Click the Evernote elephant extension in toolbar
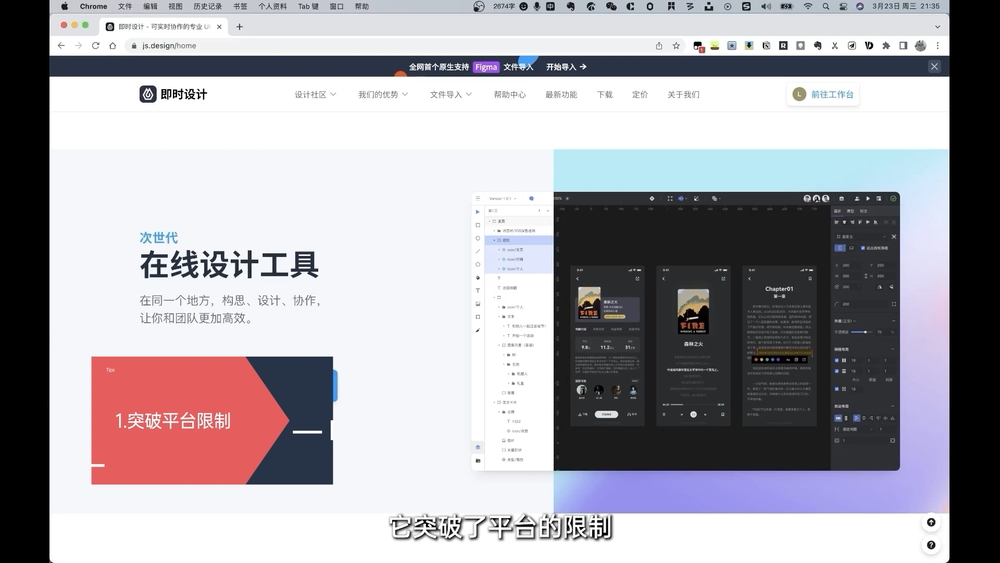Screen dimensions: 1000x563 pyautogui.click(x=818, y=46)
